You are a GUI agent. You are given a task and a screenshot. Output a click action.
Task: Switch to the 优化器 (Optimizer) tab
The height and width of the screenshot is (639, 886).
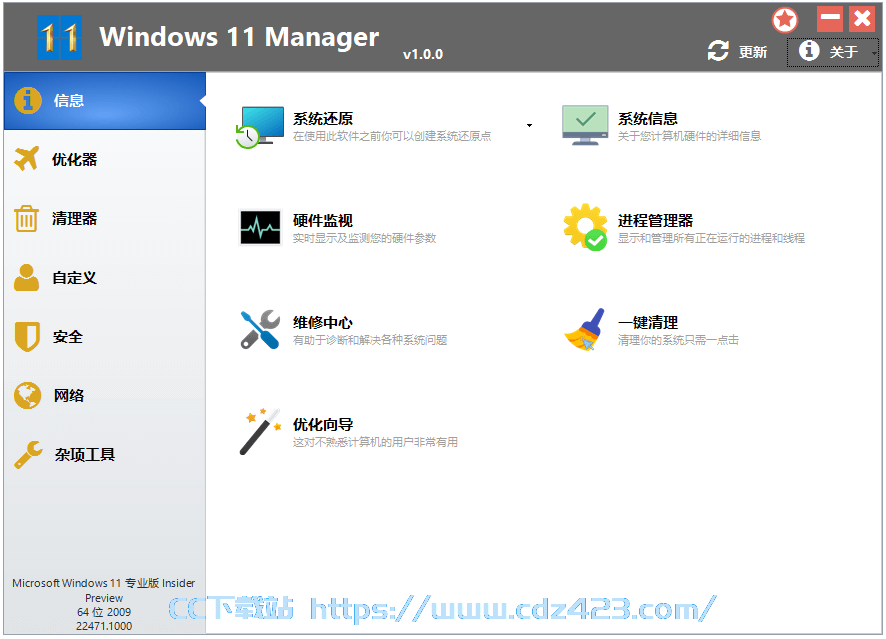(x=105, y=159)
